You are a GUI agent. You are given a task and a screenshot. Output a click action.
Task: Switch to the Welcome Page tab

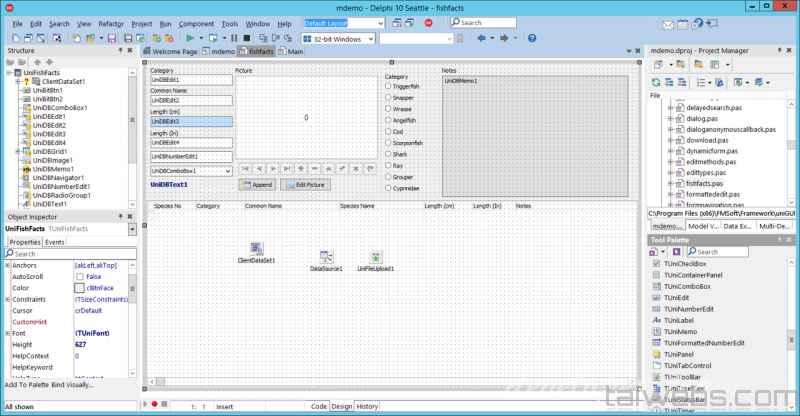click(x=175, y=50)
